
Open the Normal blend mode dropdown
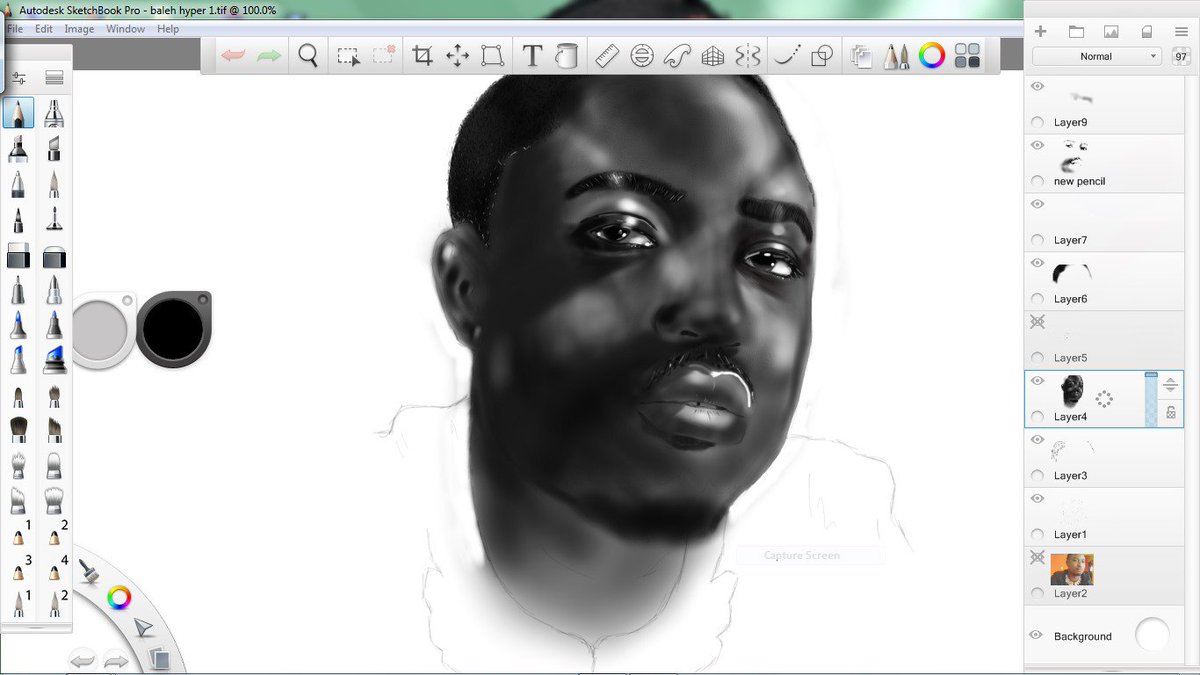point(1096,57)
